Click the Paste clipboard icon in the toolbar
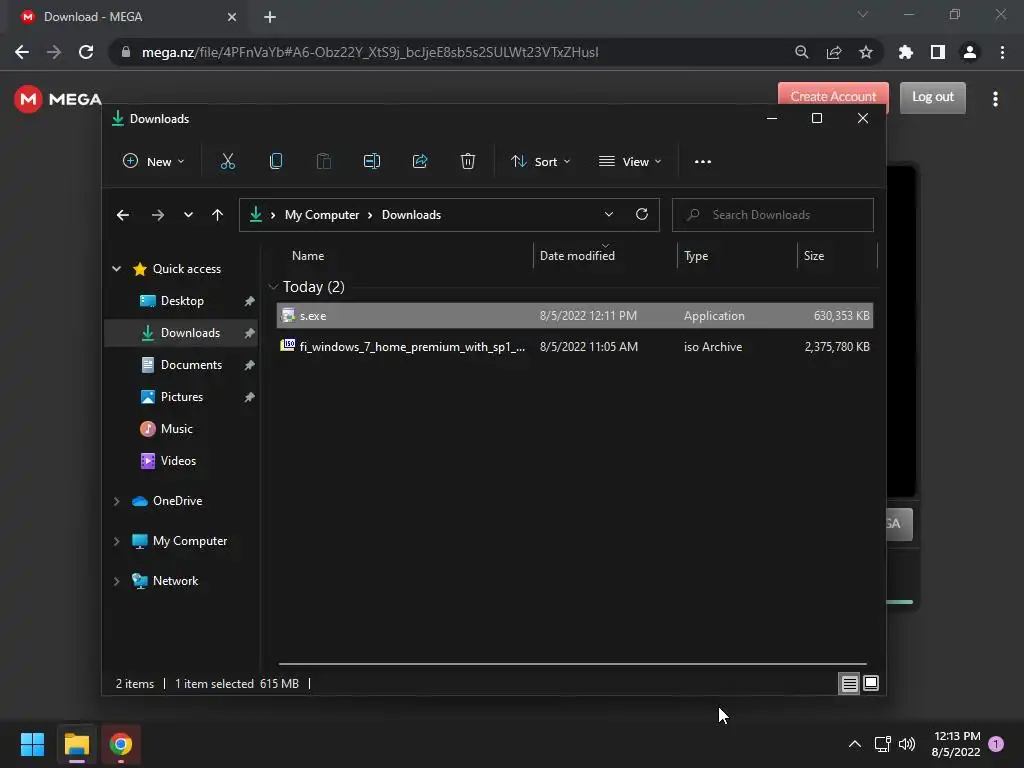1024x768 pixels. click(x=323, y=161)
